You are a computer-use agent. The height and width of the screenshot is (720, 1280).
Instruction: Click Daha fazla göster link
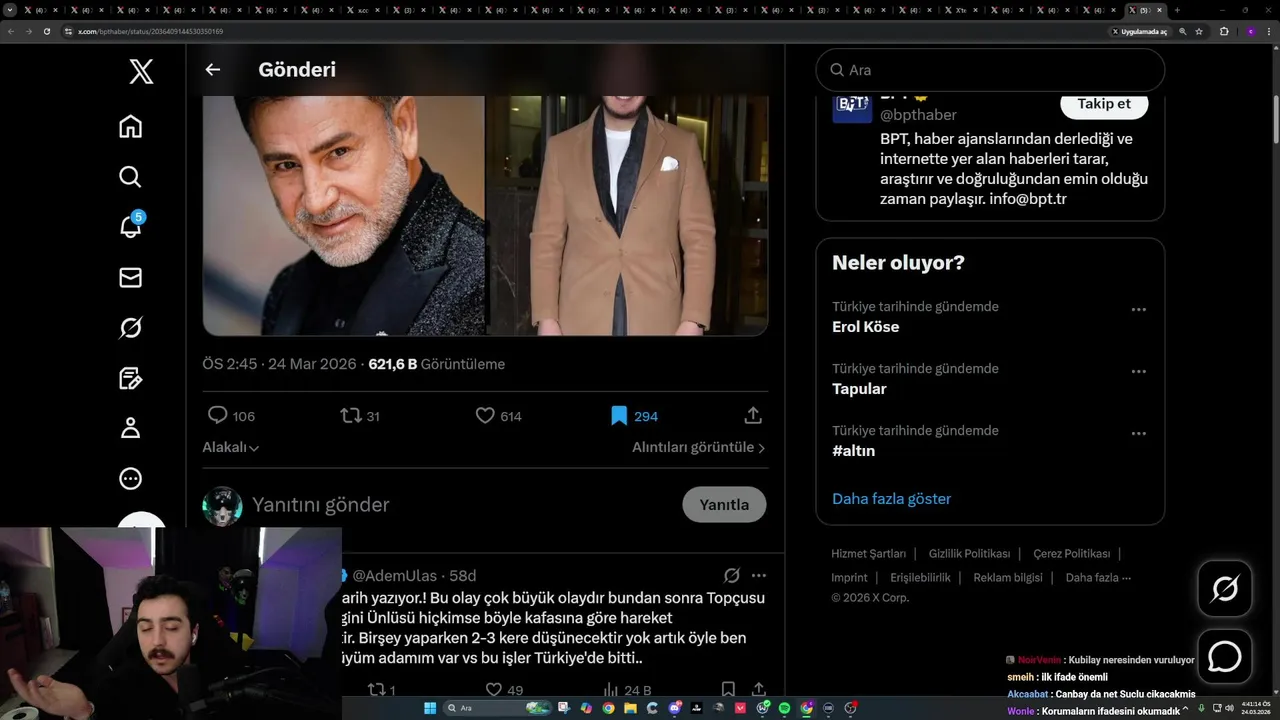click(891, 499)
